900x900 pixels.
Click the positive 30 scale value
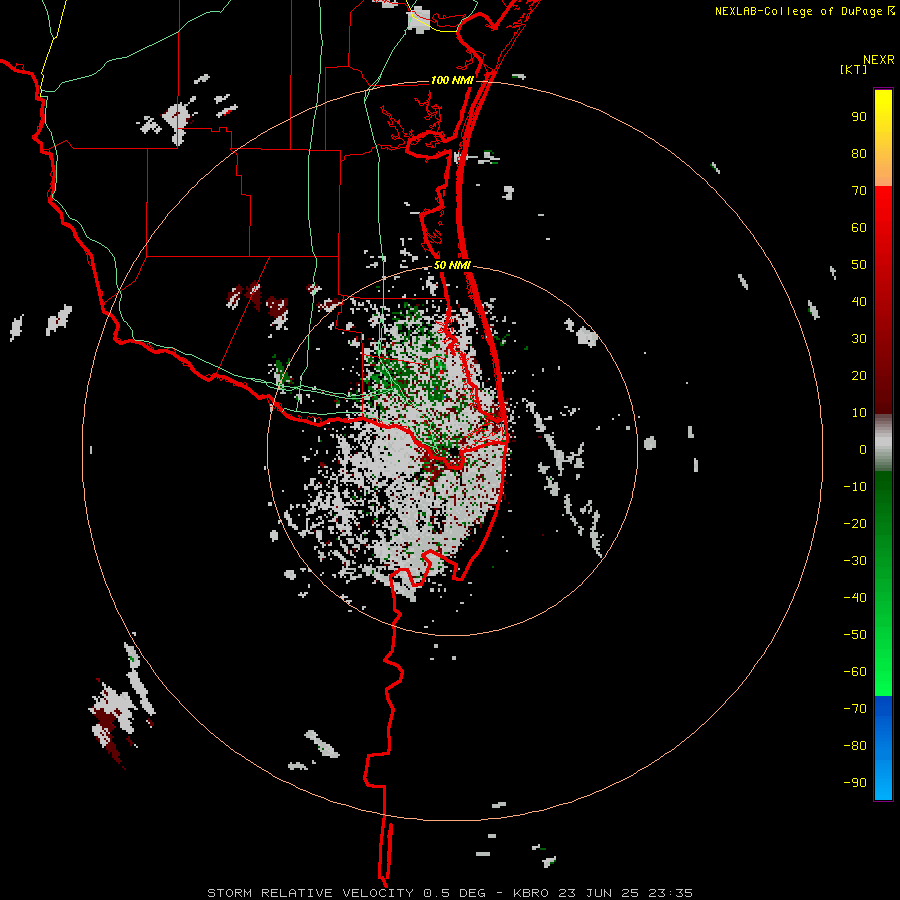point(859,339)
